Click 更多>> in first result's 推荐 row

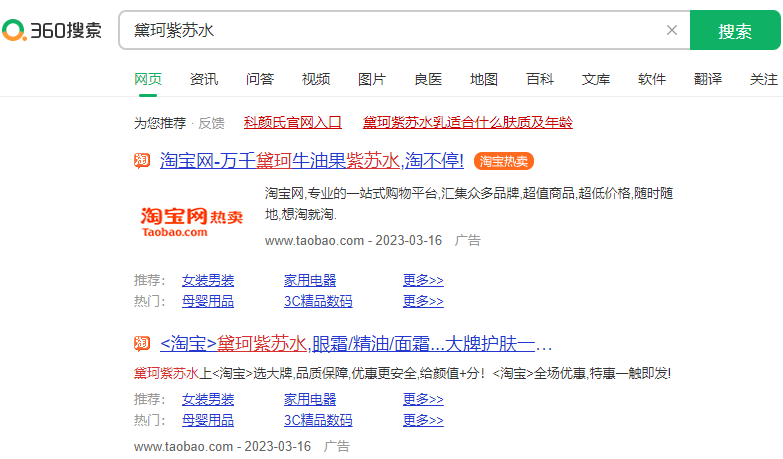[x=423, y=280]
